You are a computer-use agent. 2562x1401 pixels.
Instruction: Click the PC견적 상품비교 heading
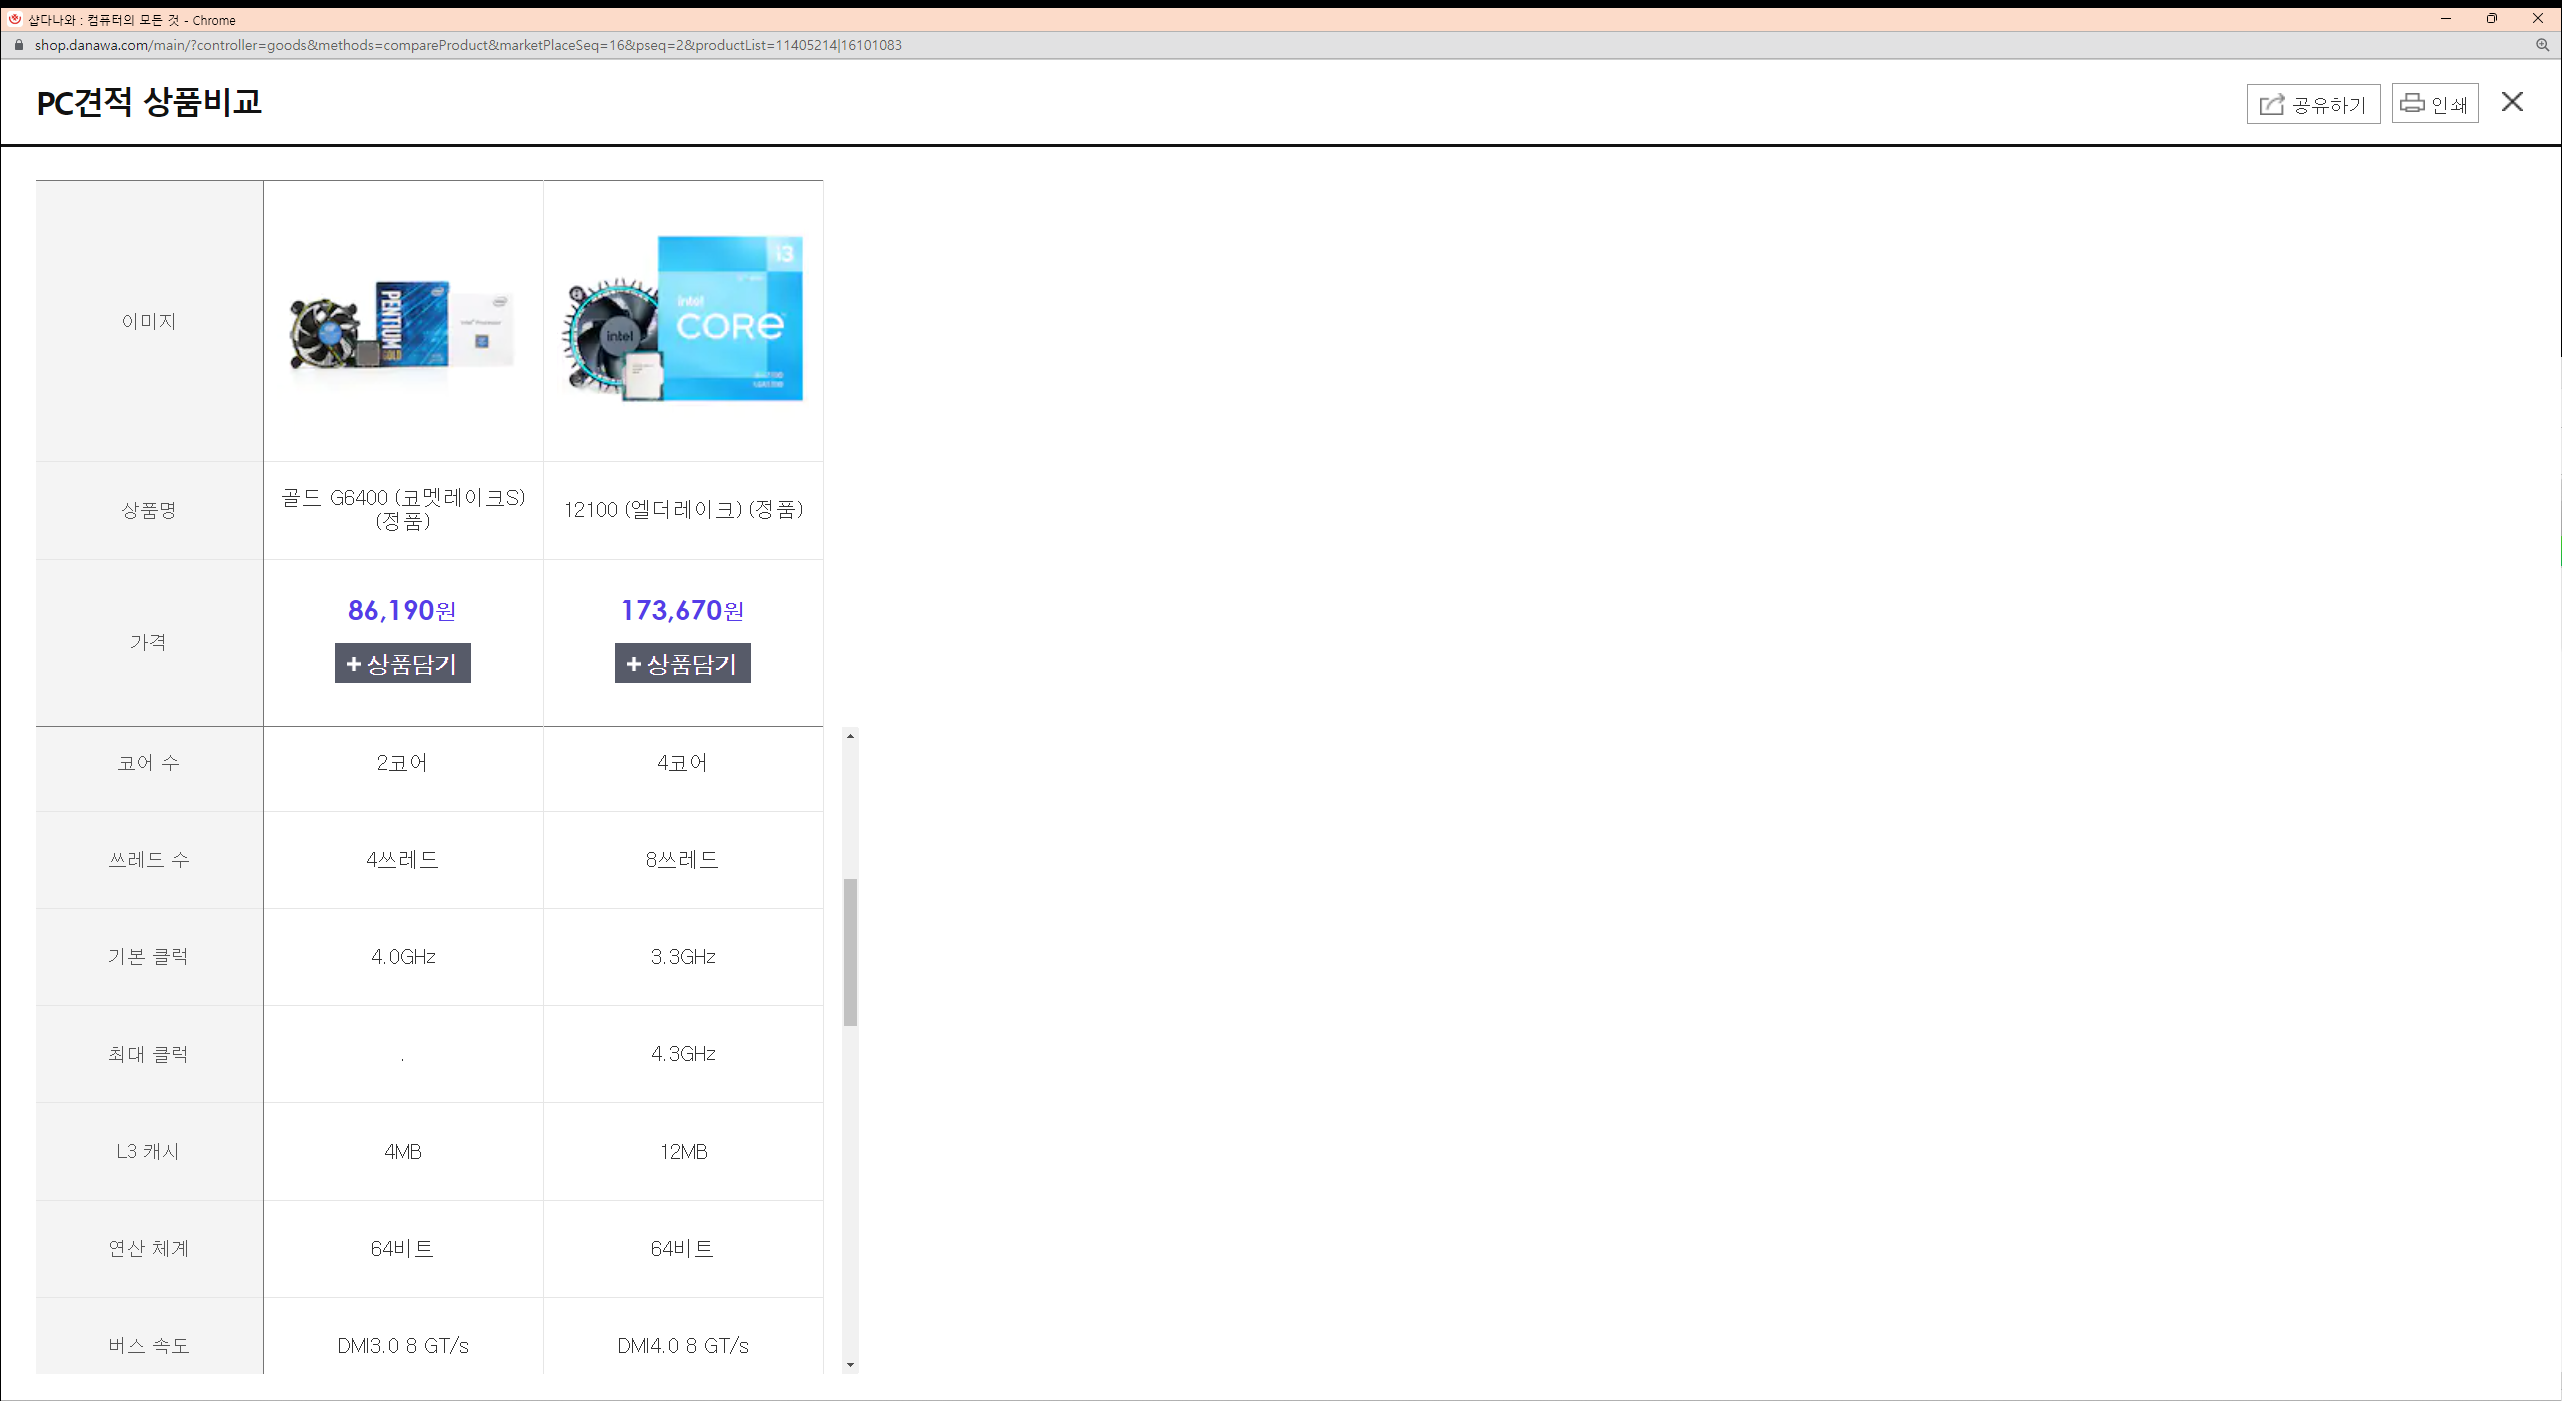149,102
